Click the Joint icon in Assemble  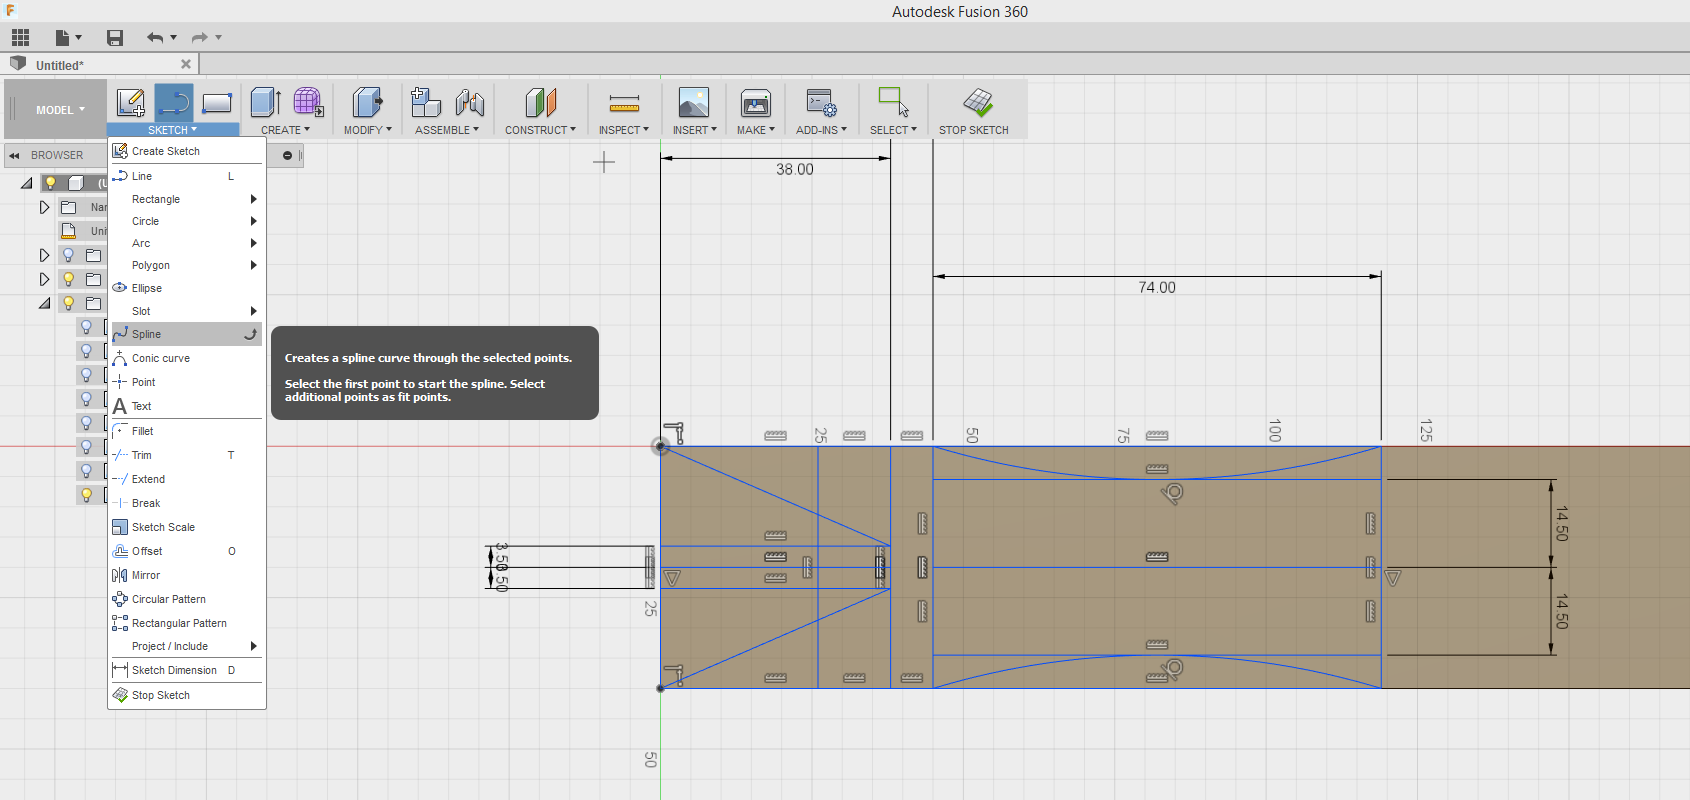469,102
